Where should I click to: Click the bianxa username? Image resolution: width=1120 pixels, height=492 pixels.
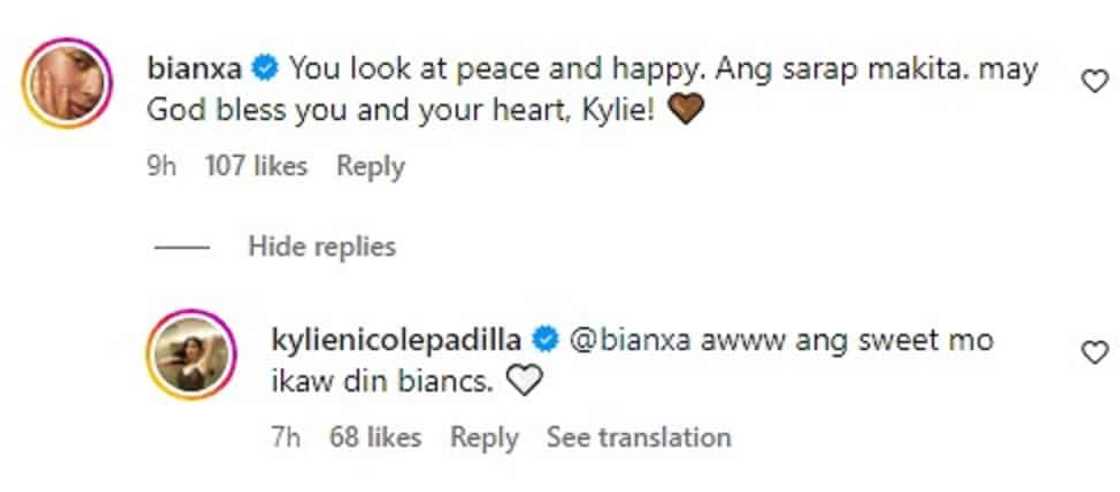[195, 70]
